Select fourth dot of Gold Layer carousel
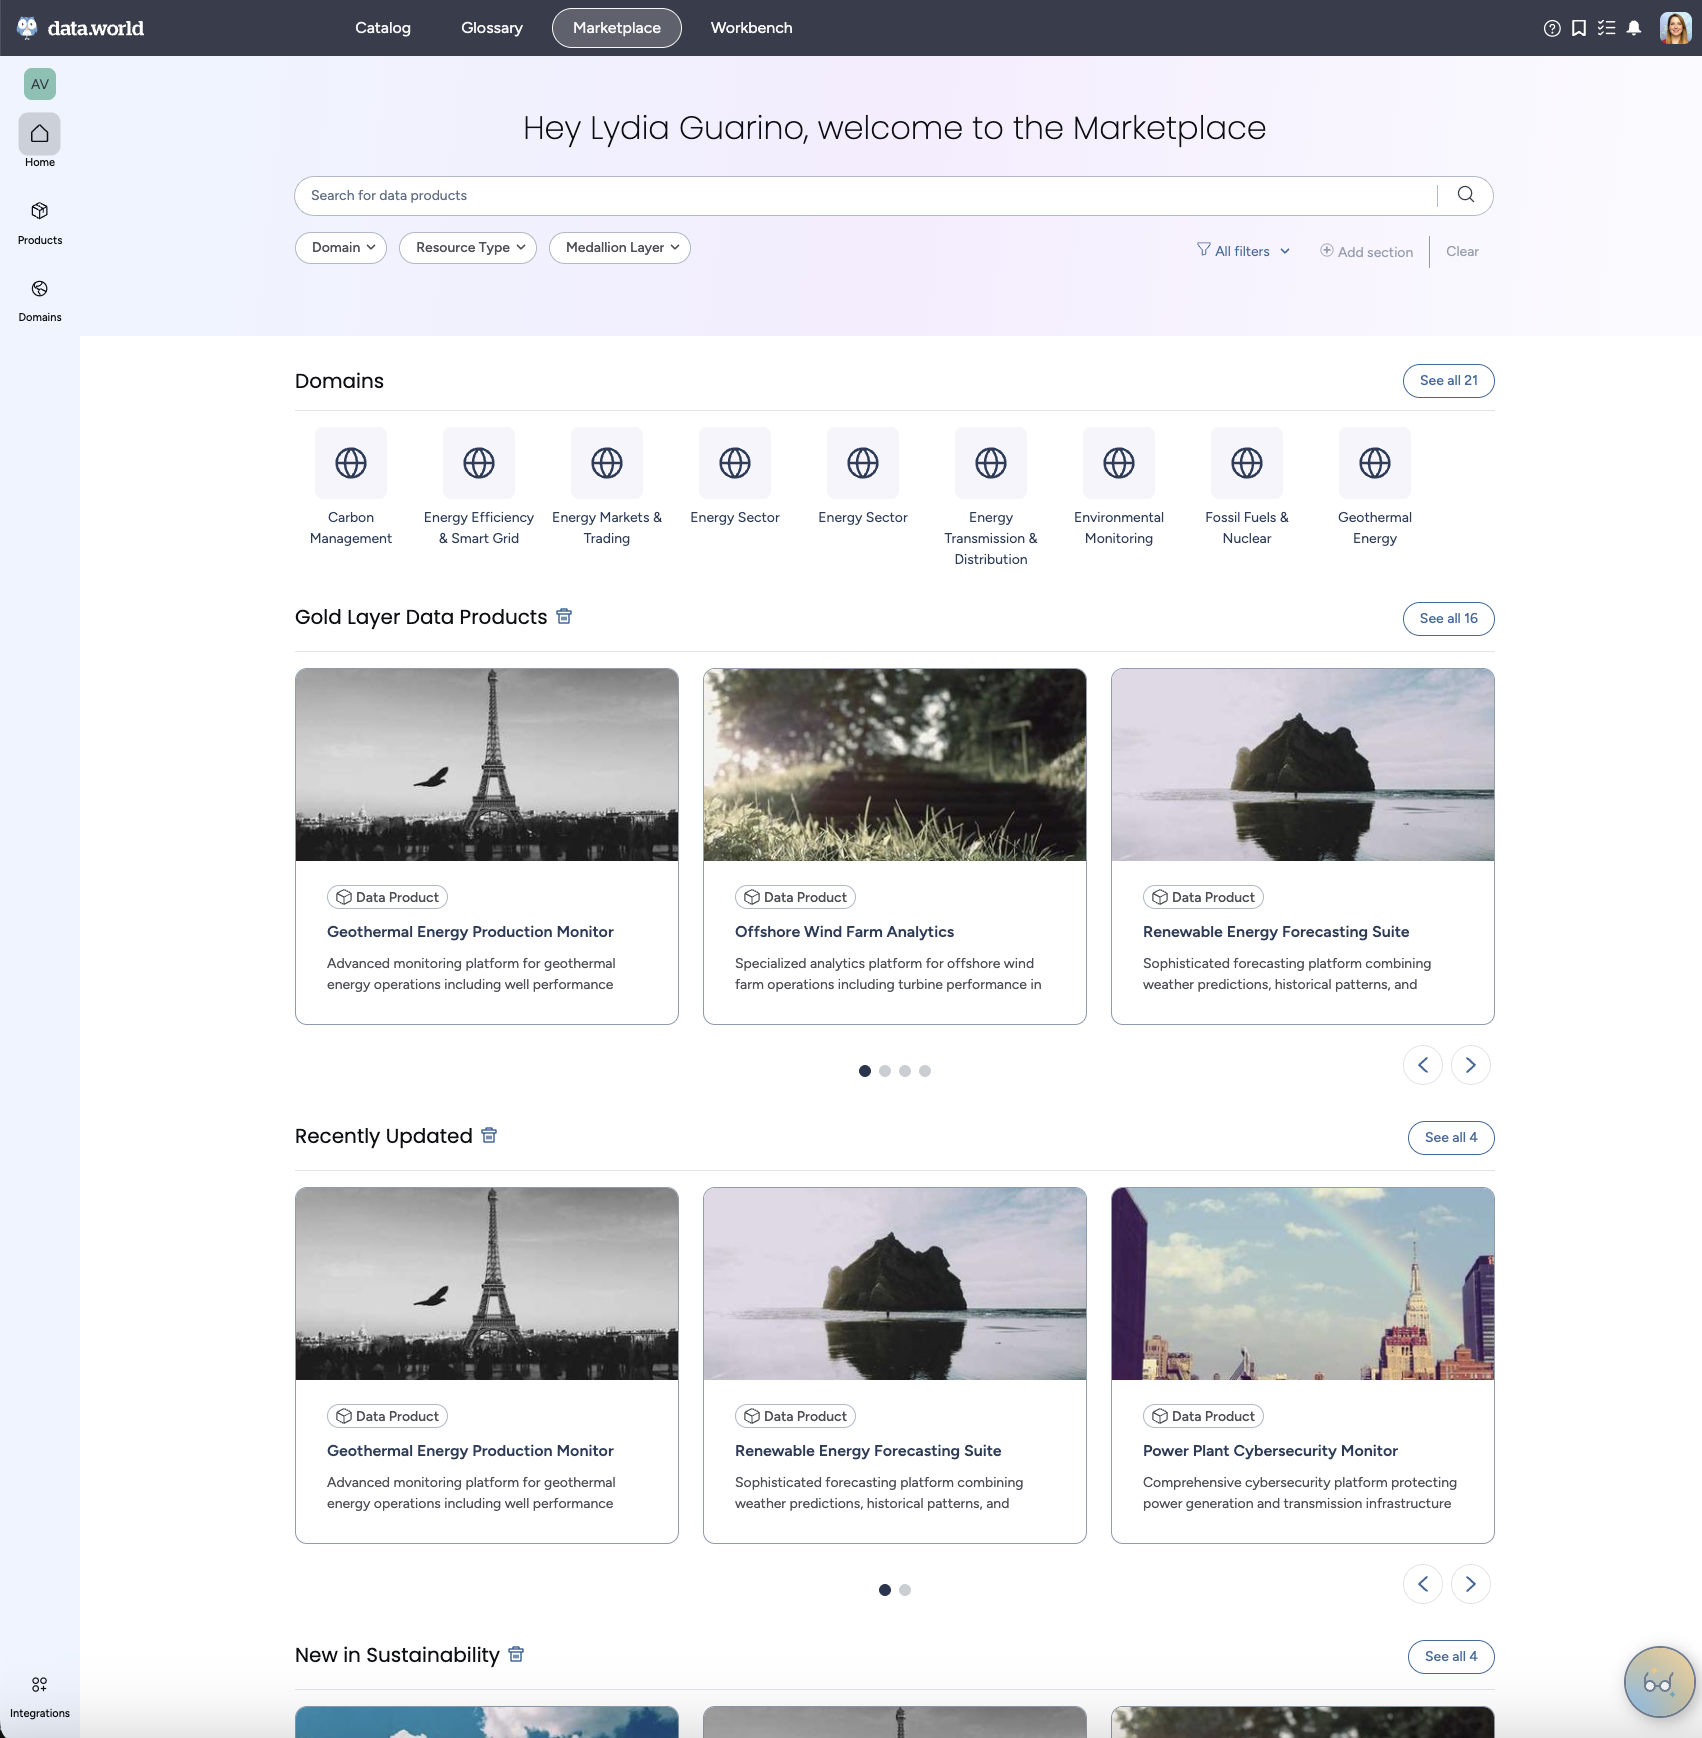Image resolution: width=1702 pixels, height=1738 pixels. click(925, 1071)
